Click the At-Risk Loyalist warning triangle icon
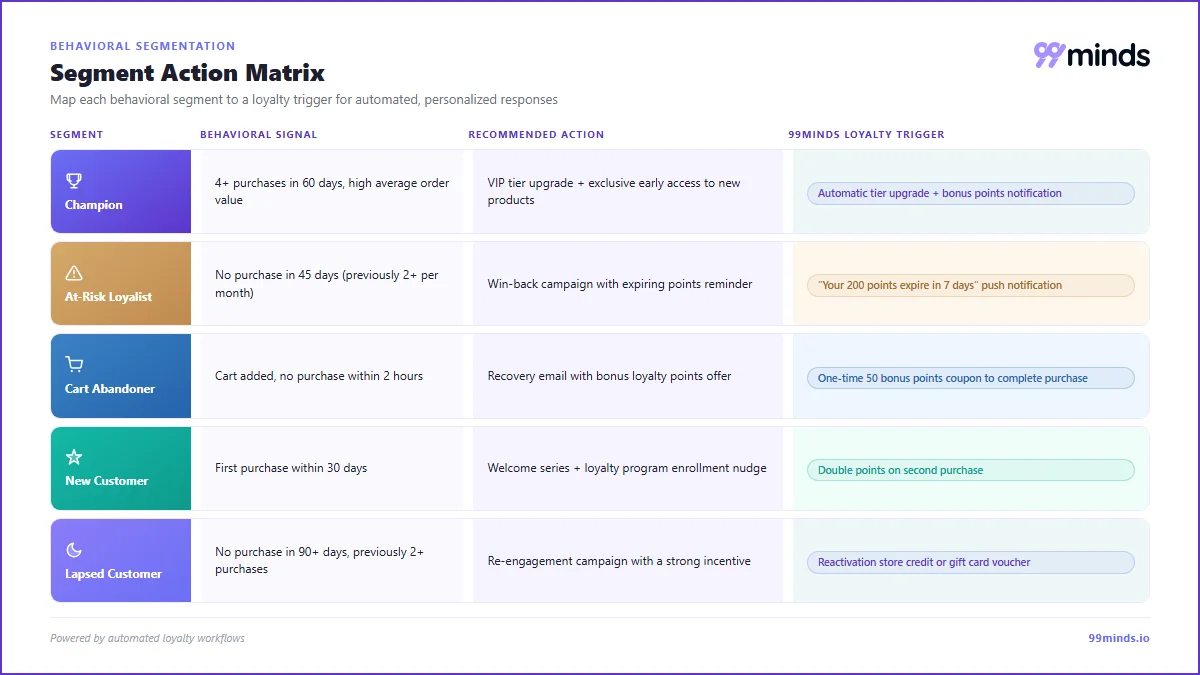 (73, 273)
